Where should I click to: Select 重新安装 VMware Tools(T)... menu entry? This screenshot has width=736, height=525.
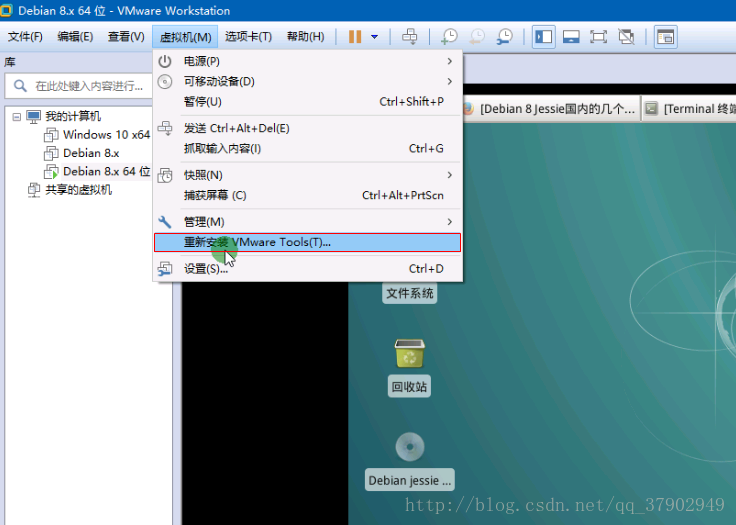click(307, 242)
